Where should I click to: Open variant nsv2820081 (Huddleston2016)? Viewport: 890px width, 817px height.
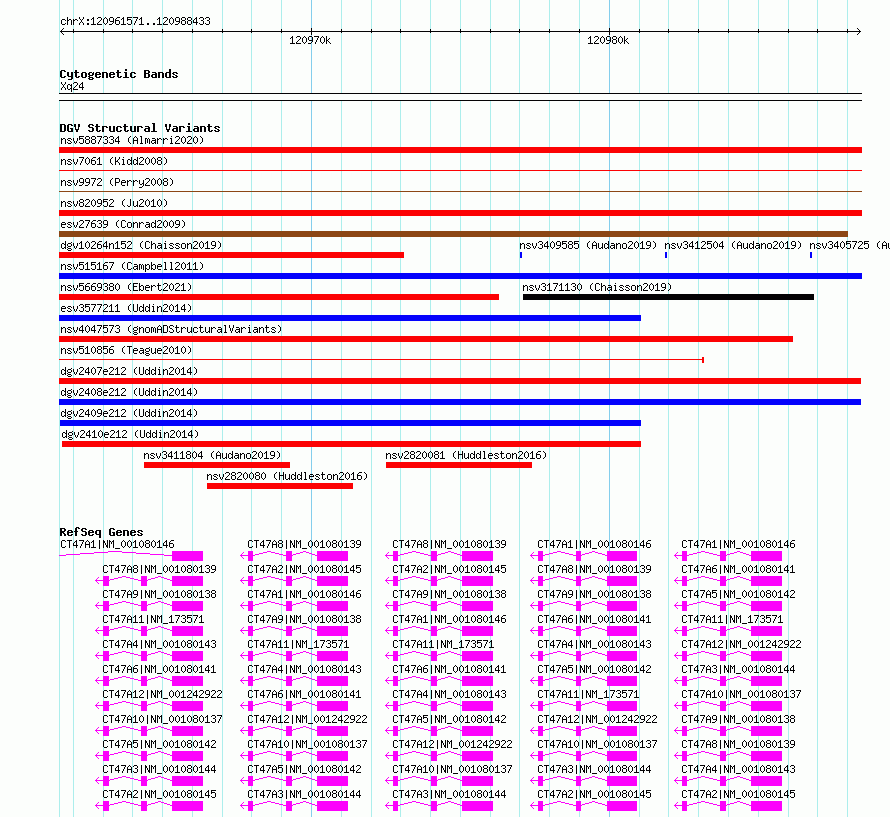(x=459, y=465)
